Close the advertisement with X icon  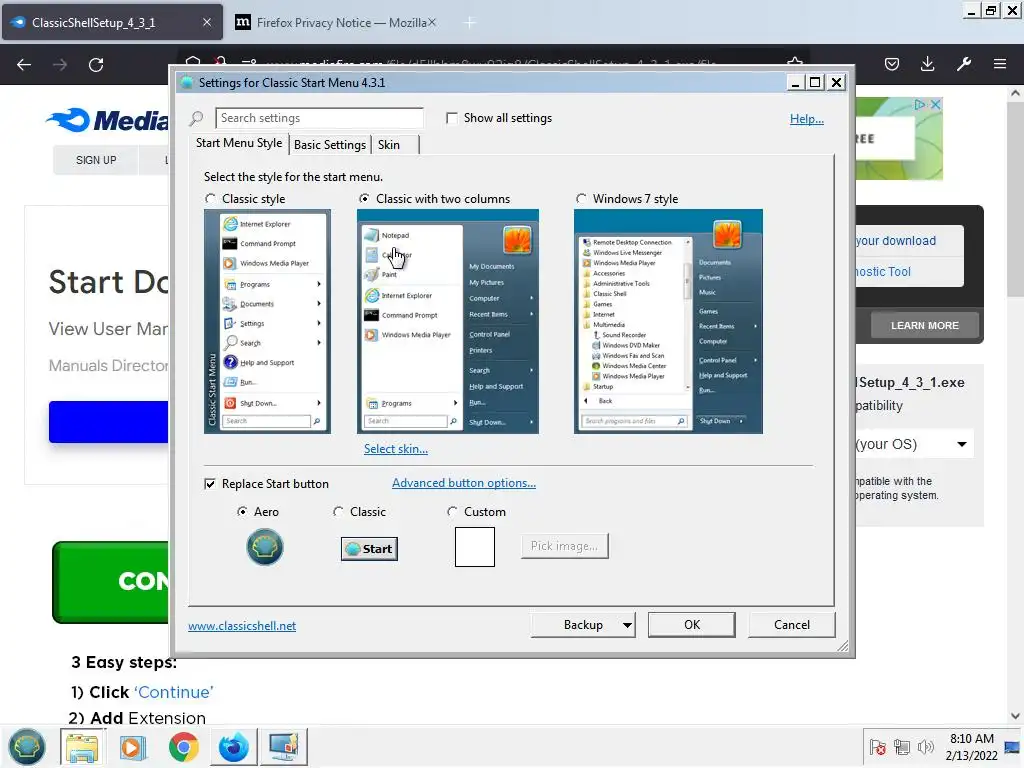tap(935, 104)
